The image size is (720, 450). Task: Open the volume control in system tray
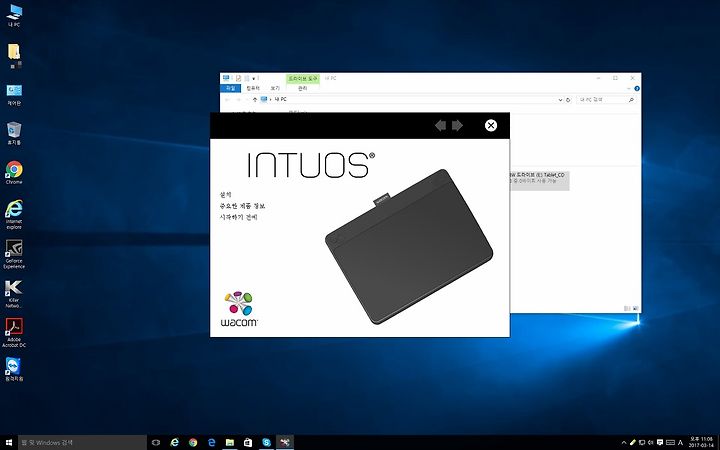click(x=651, y=443)
